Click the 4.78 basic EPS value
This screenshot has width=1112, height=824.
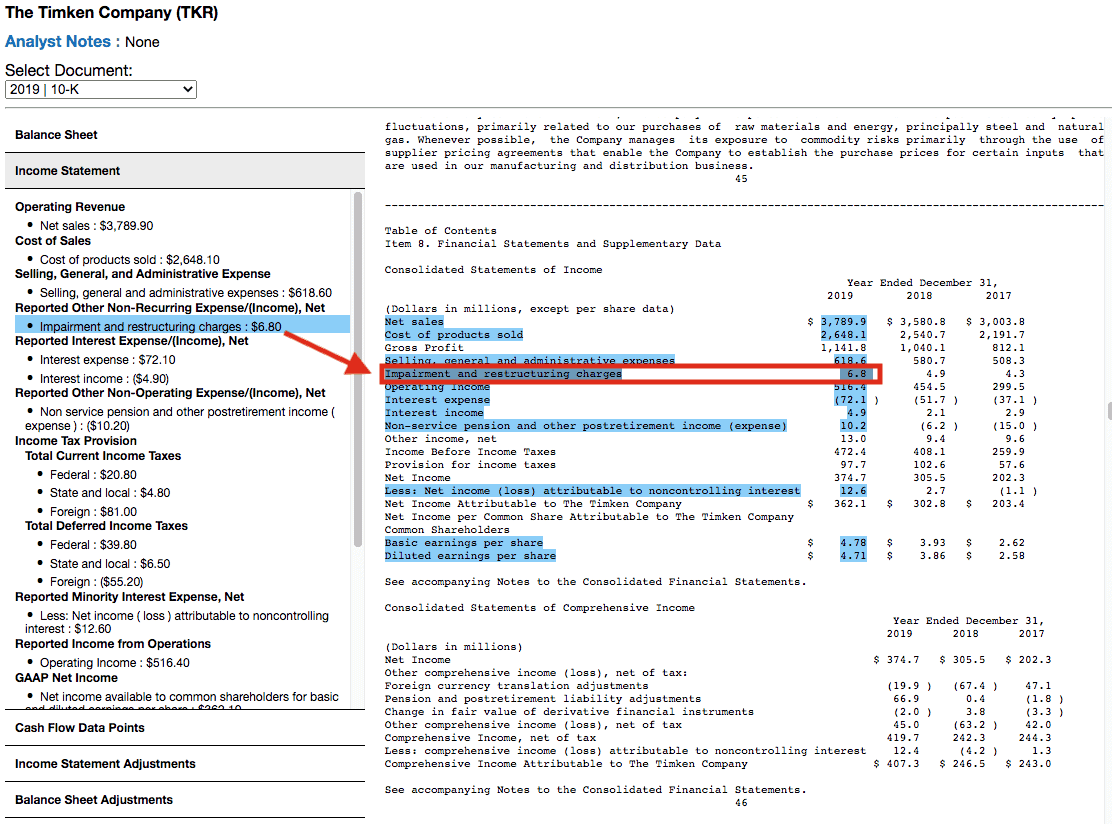click(853, 542)
